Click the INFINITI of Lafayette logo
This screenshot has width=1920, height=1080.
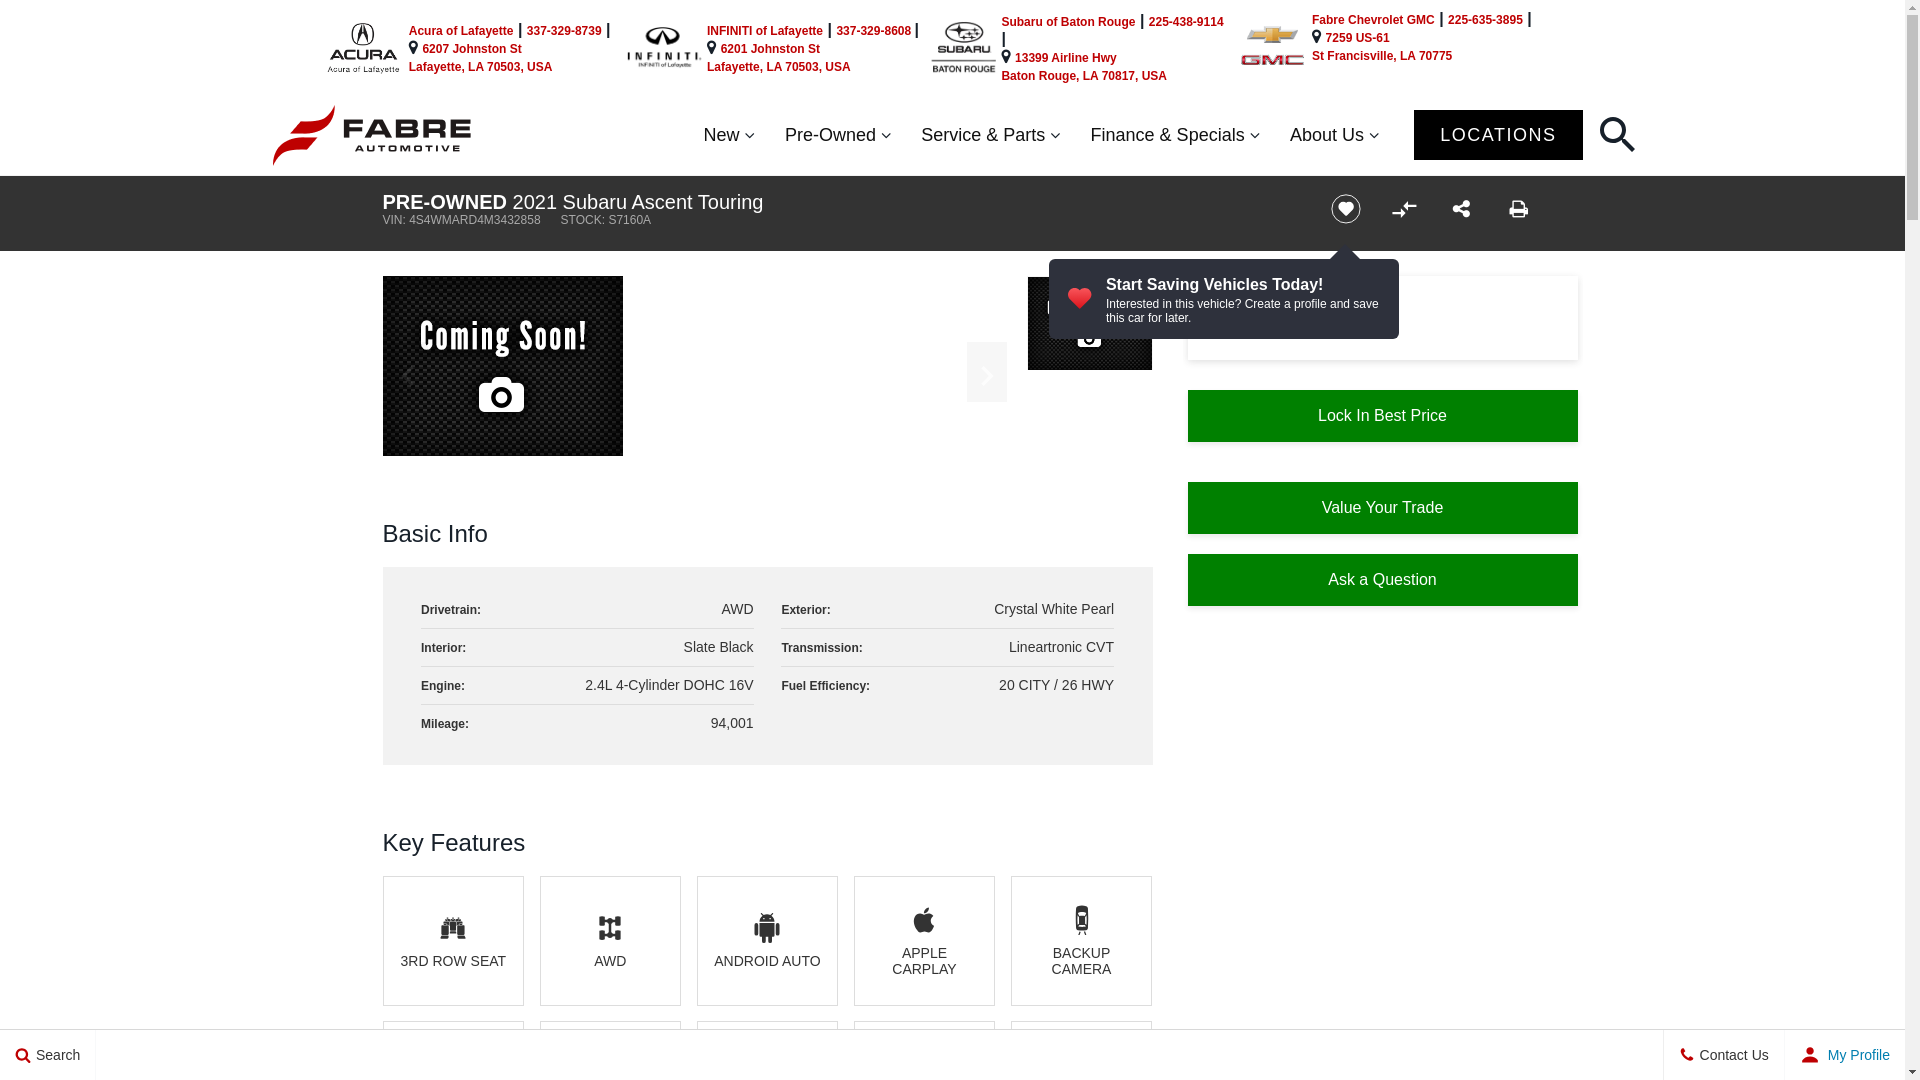pos(664,48)
